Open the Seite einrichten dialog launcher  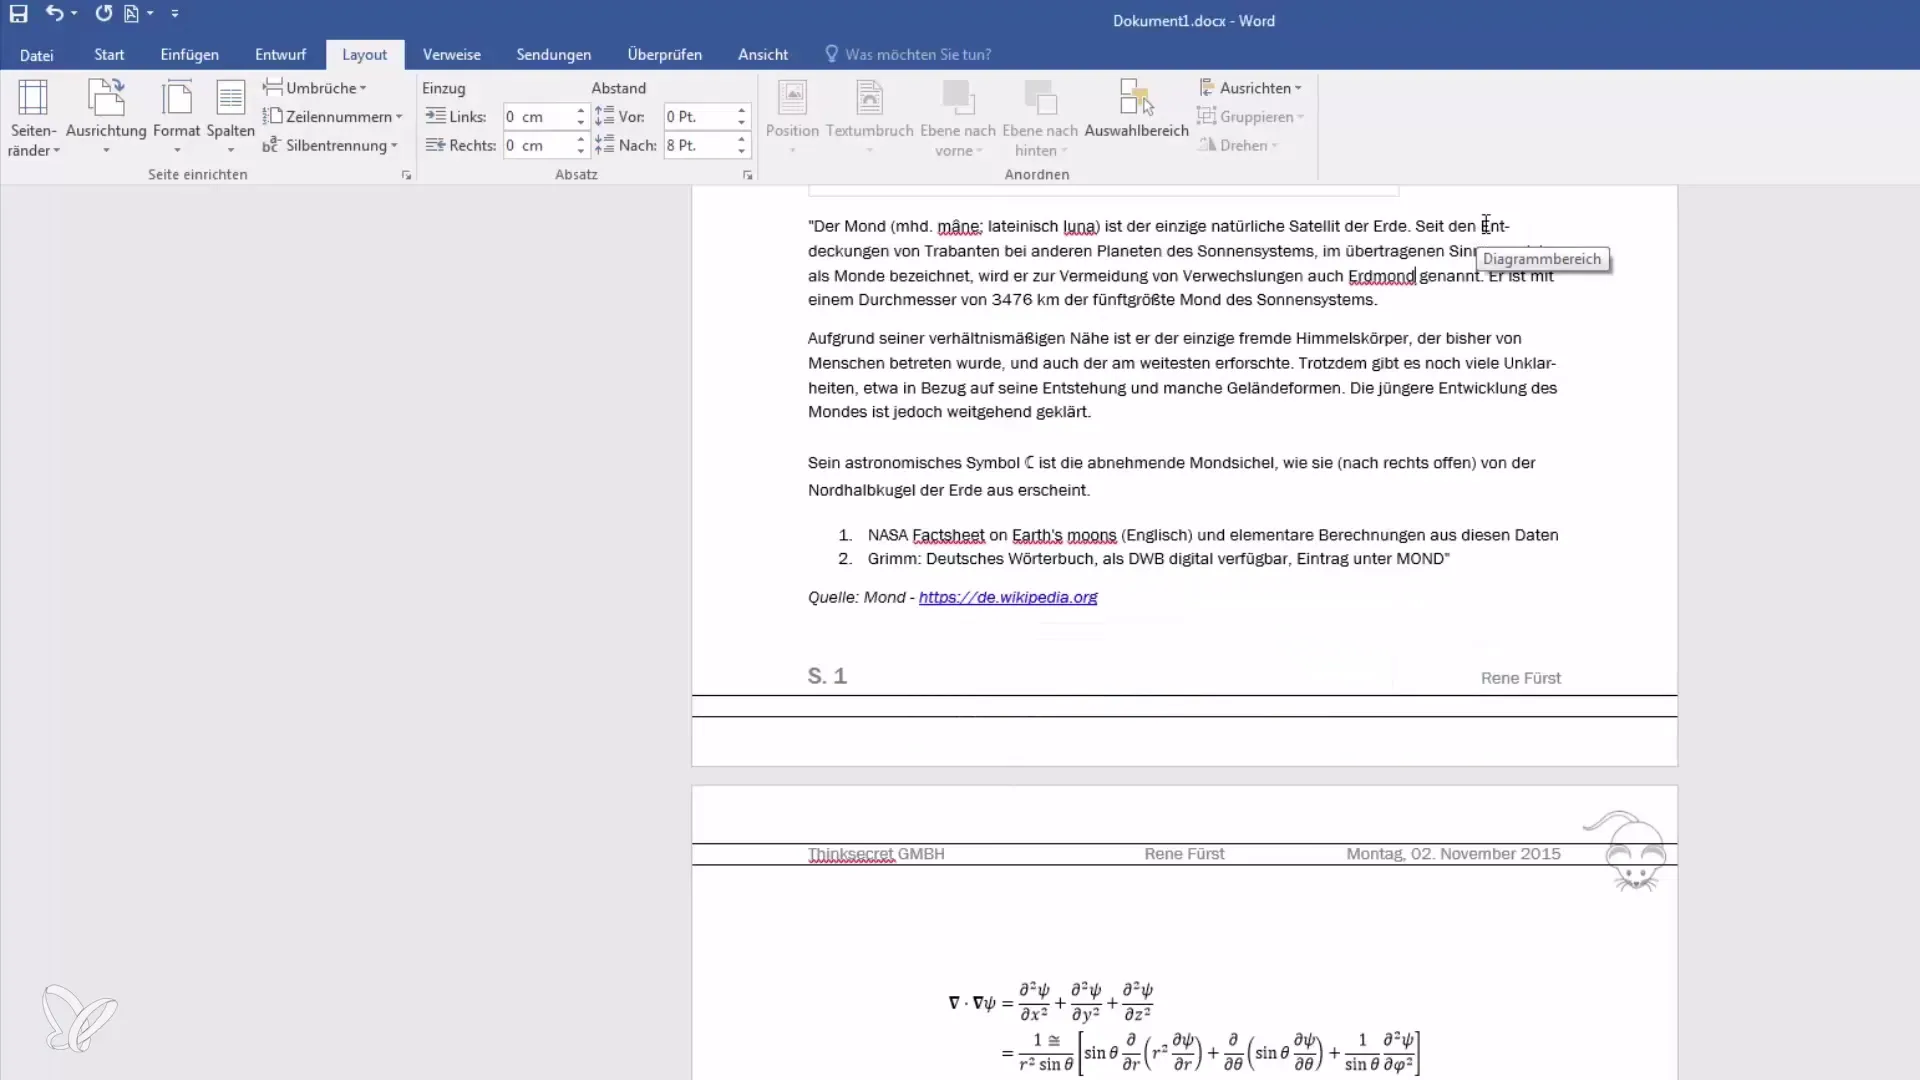pos(406,175)
